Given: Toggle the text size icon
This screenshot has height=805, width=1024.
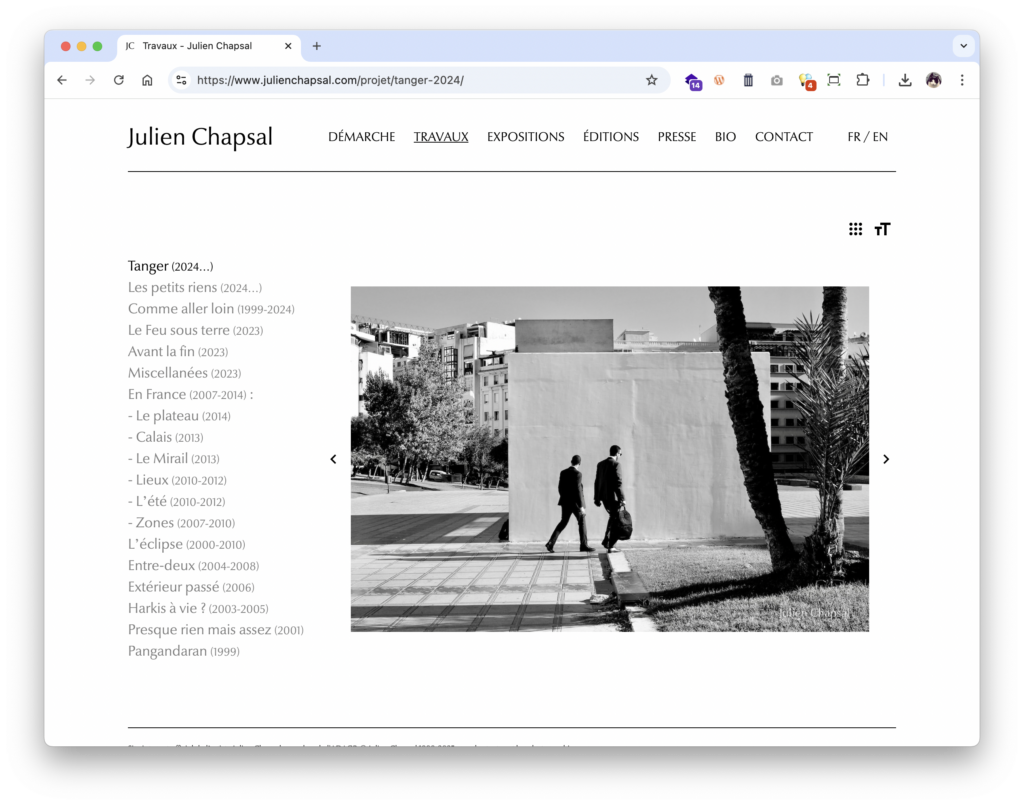Looking at the screenshot, I should coord(882,229).
